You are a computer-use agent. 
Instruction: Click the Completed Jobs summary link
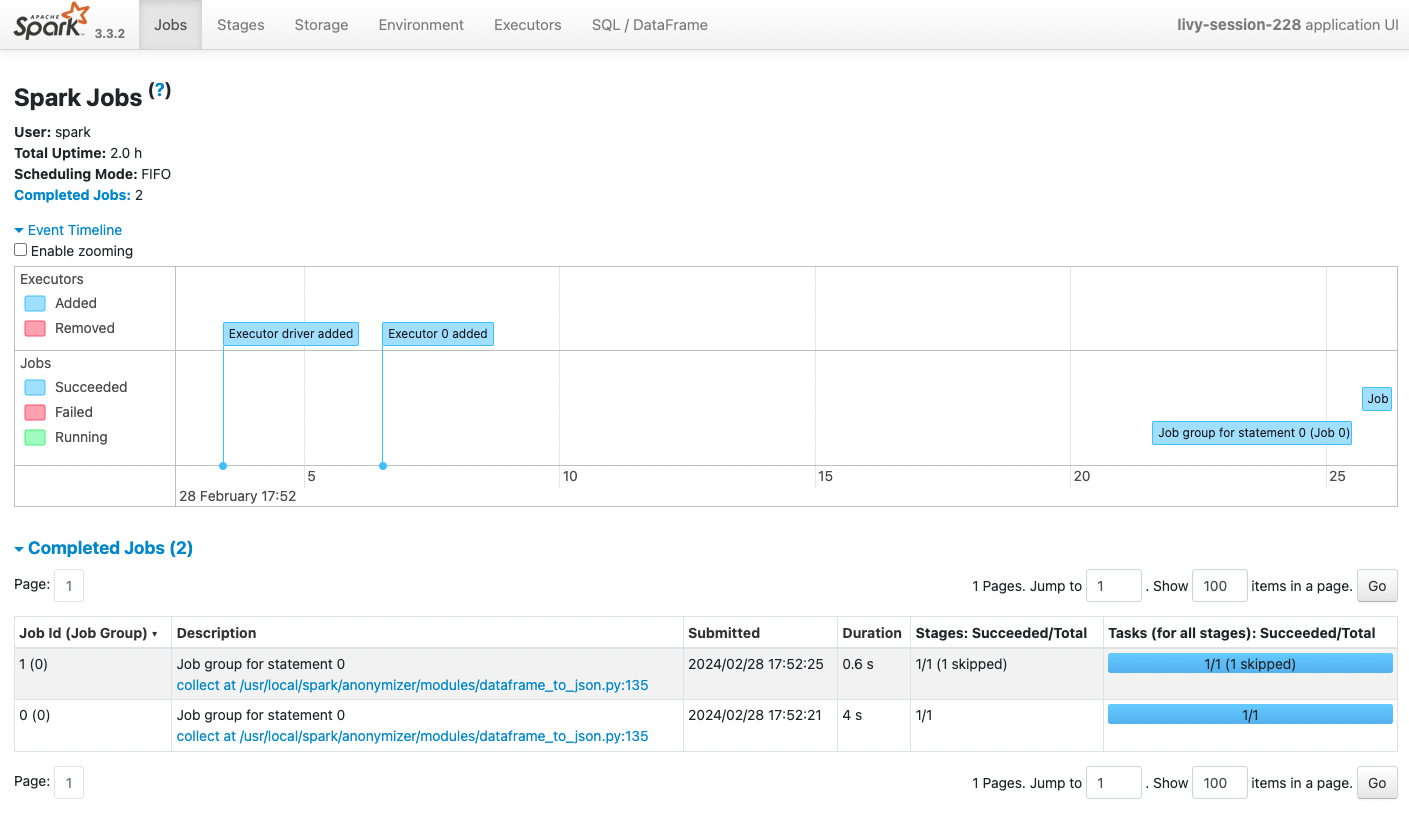(72, 195)
